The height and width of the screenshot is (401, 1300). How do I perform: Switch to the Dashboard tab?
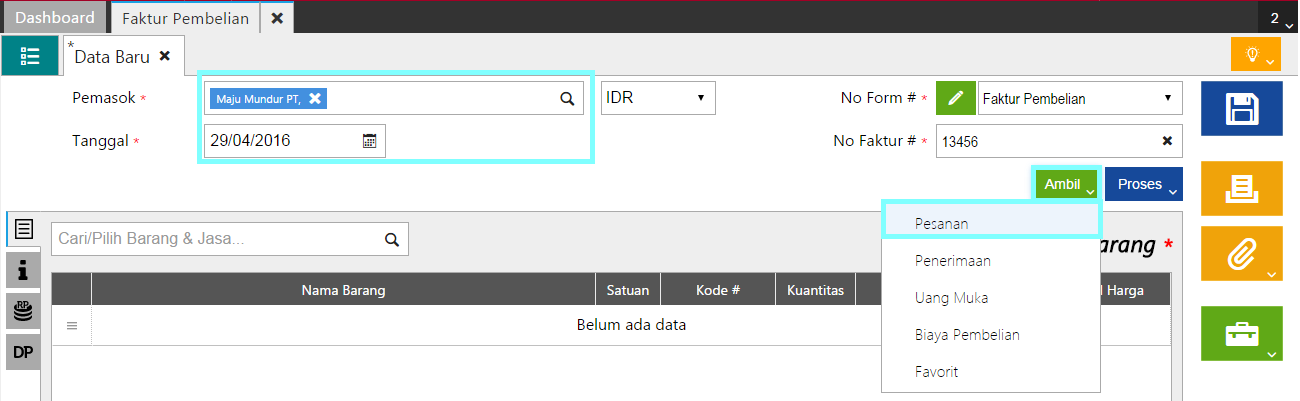(x=55, y=18)
